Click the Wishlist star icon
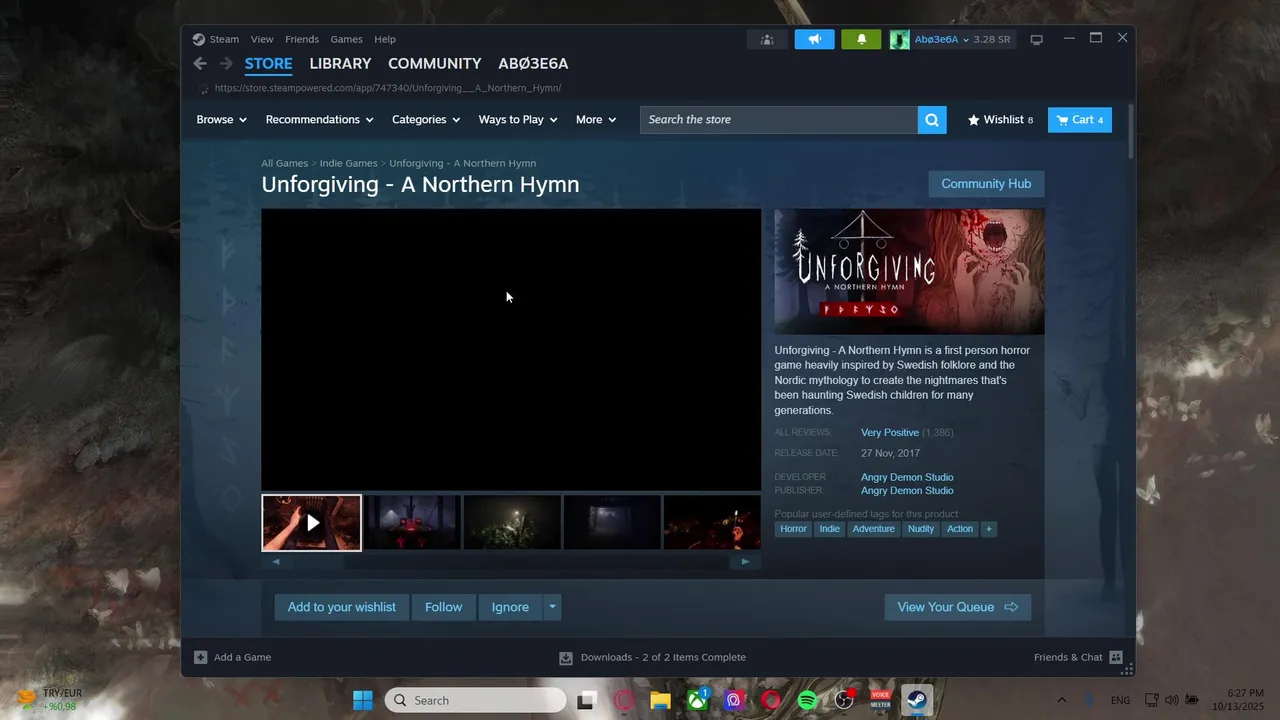This screenshot has width=1280, height=720. 973,120
